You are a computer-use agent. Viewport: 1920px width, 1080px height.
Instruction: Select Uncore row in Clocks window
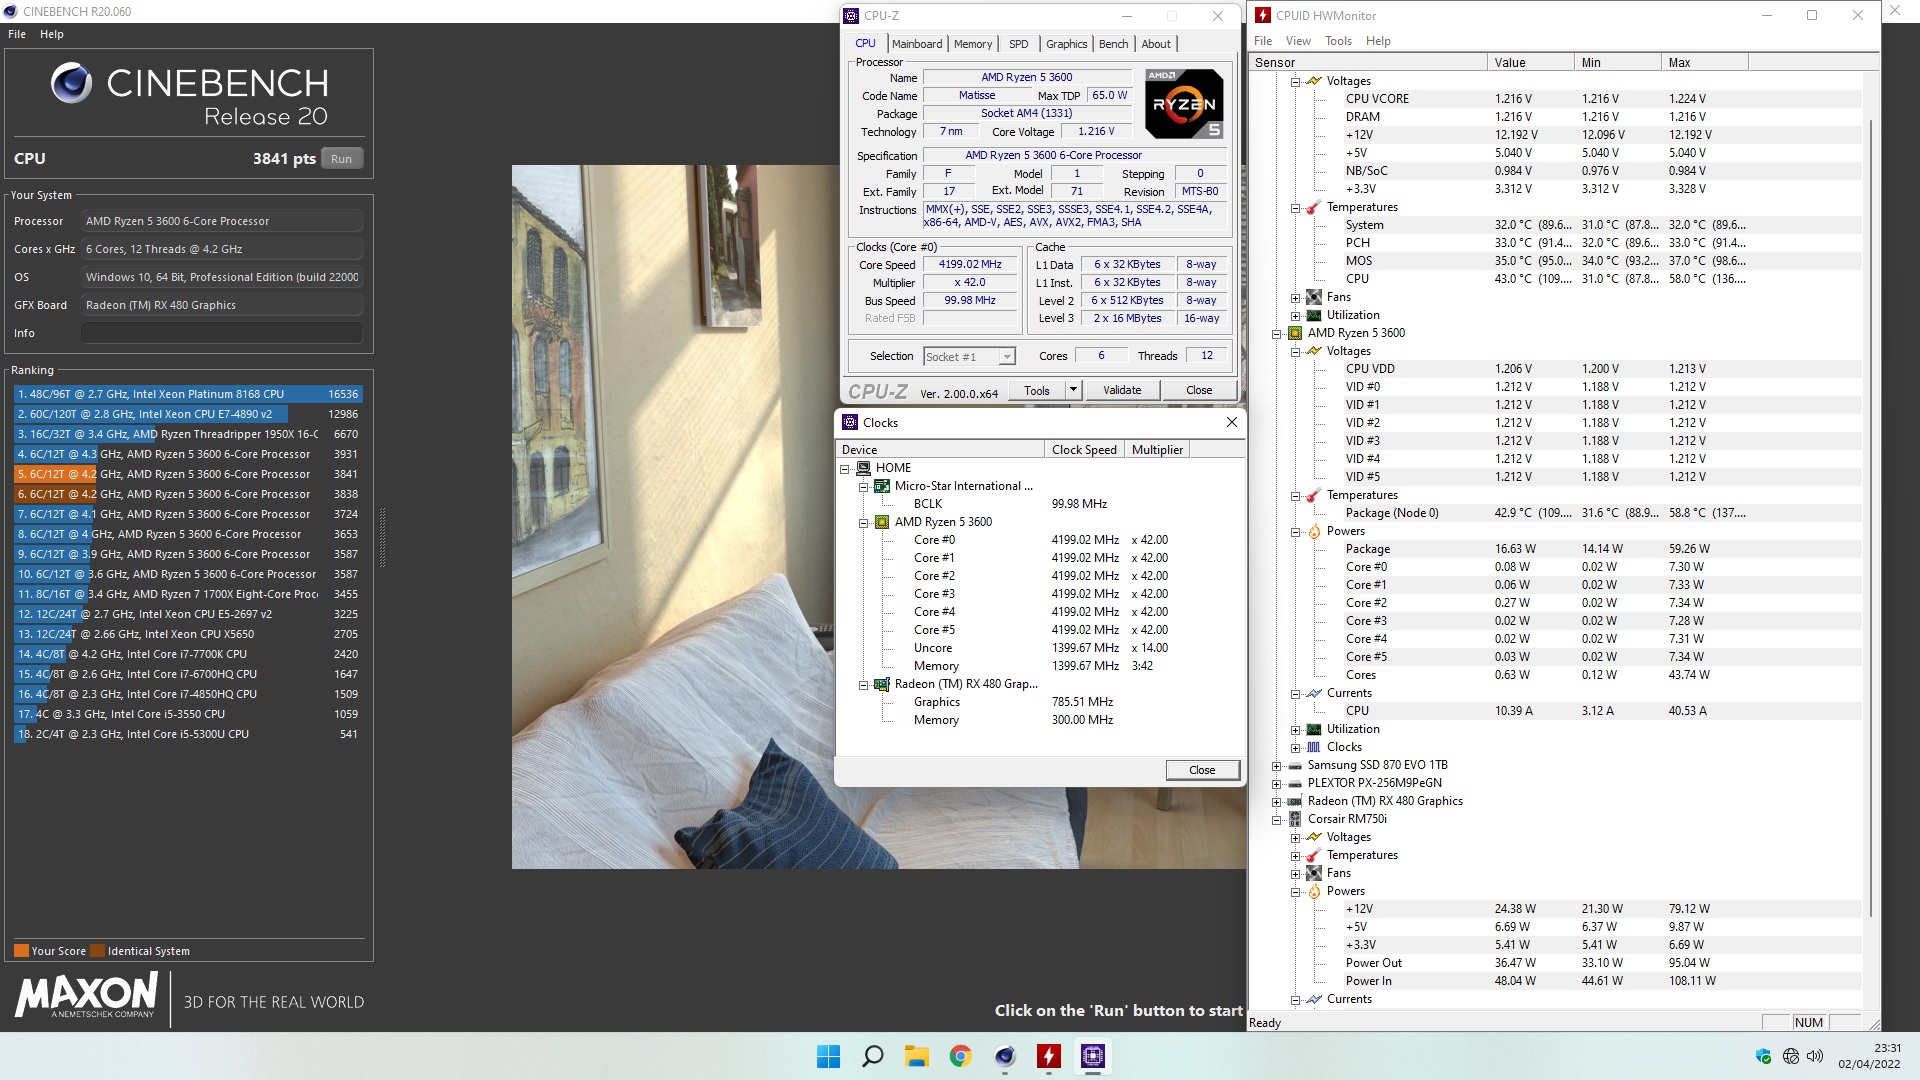pos(1040,648)
